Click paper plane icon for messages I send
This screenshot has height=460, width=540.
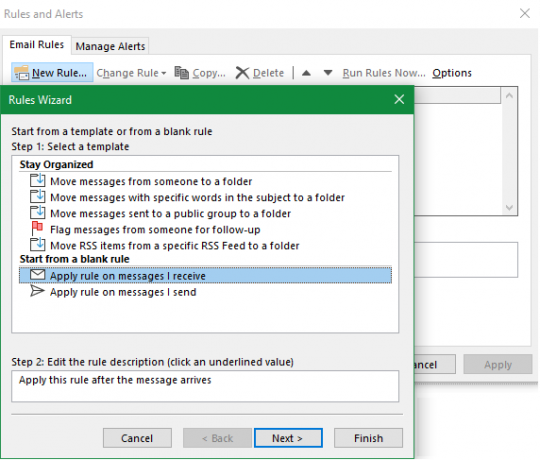tap(37, 291)
